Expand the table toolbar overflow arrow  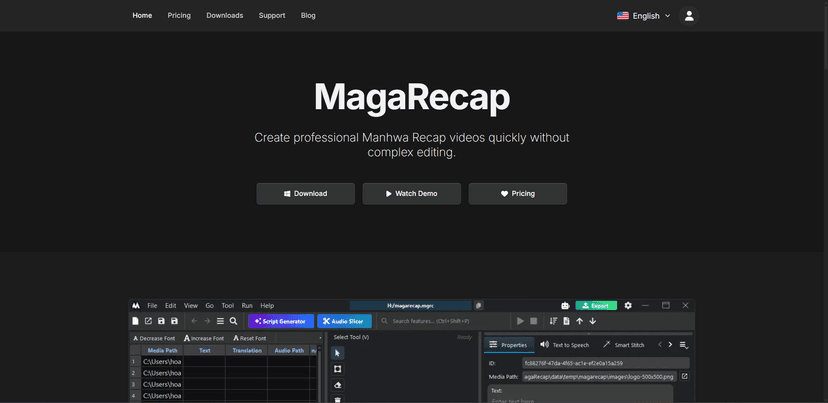(320, 338)
